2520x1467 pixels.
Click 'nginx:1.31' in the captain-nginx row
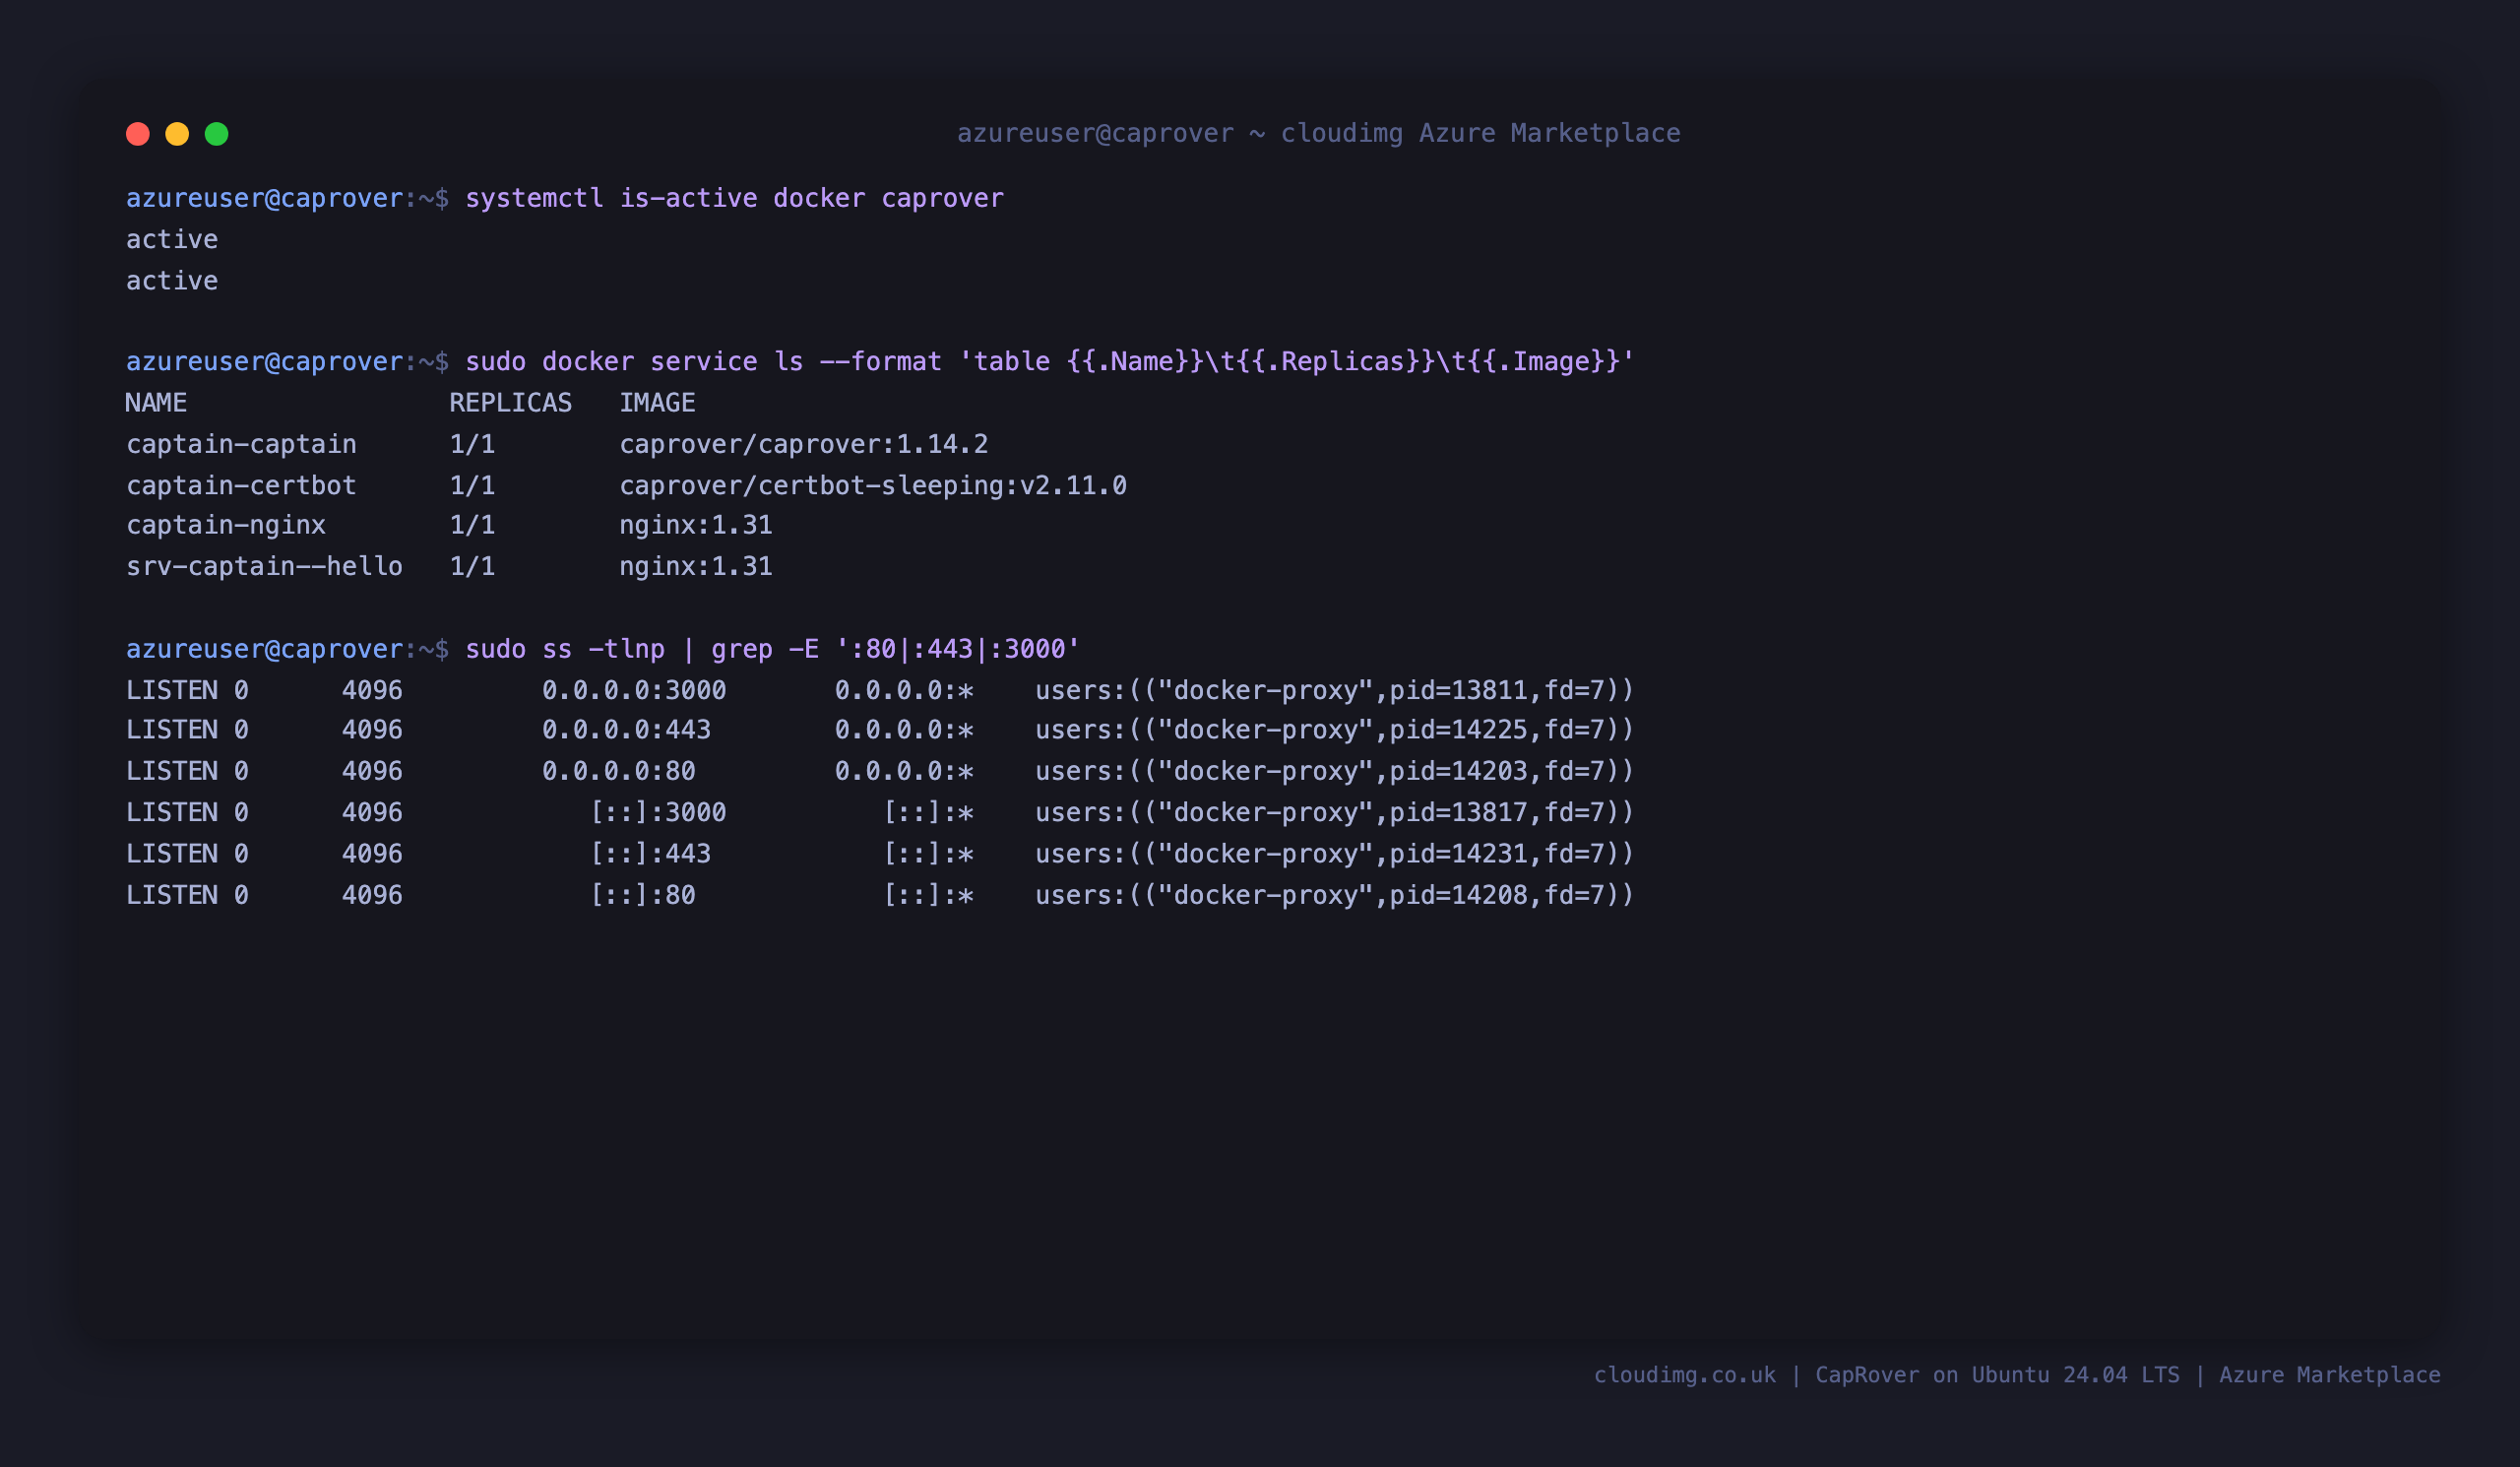pyautogui.click(x=696, y=525)
